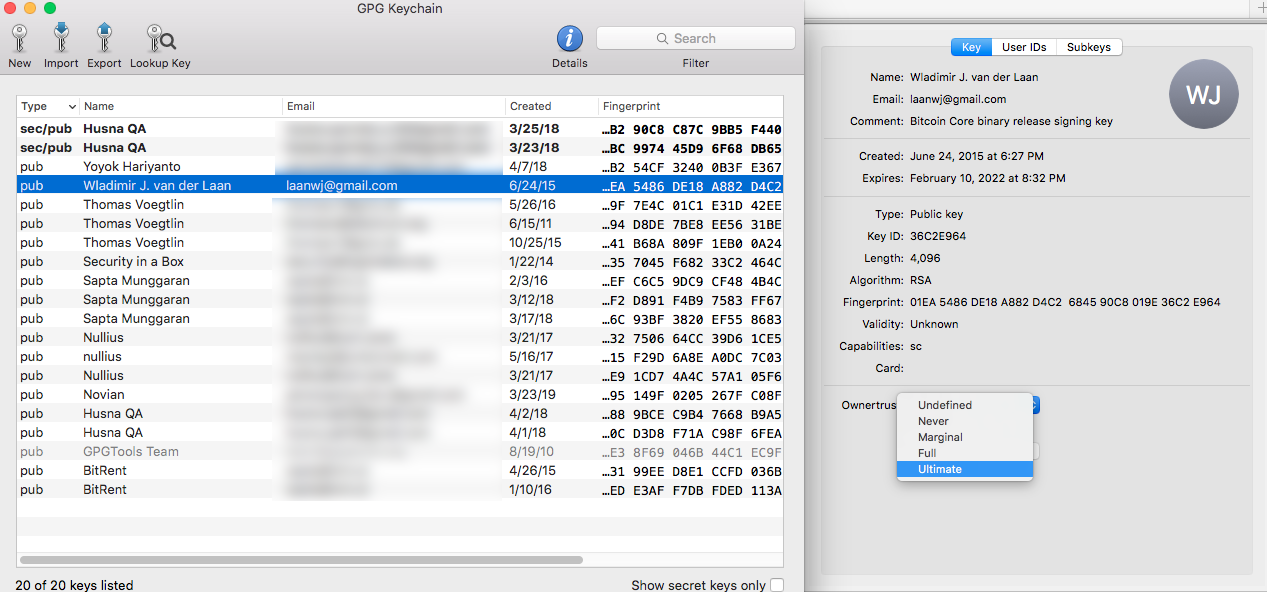
Task: Click the Import key toolbar icon
Action: point(61,46)
